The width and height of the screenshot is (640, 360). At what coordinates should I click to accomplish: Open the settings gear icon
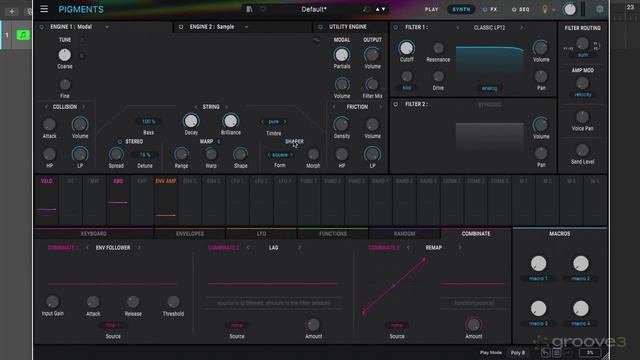[x=599, y=9]
